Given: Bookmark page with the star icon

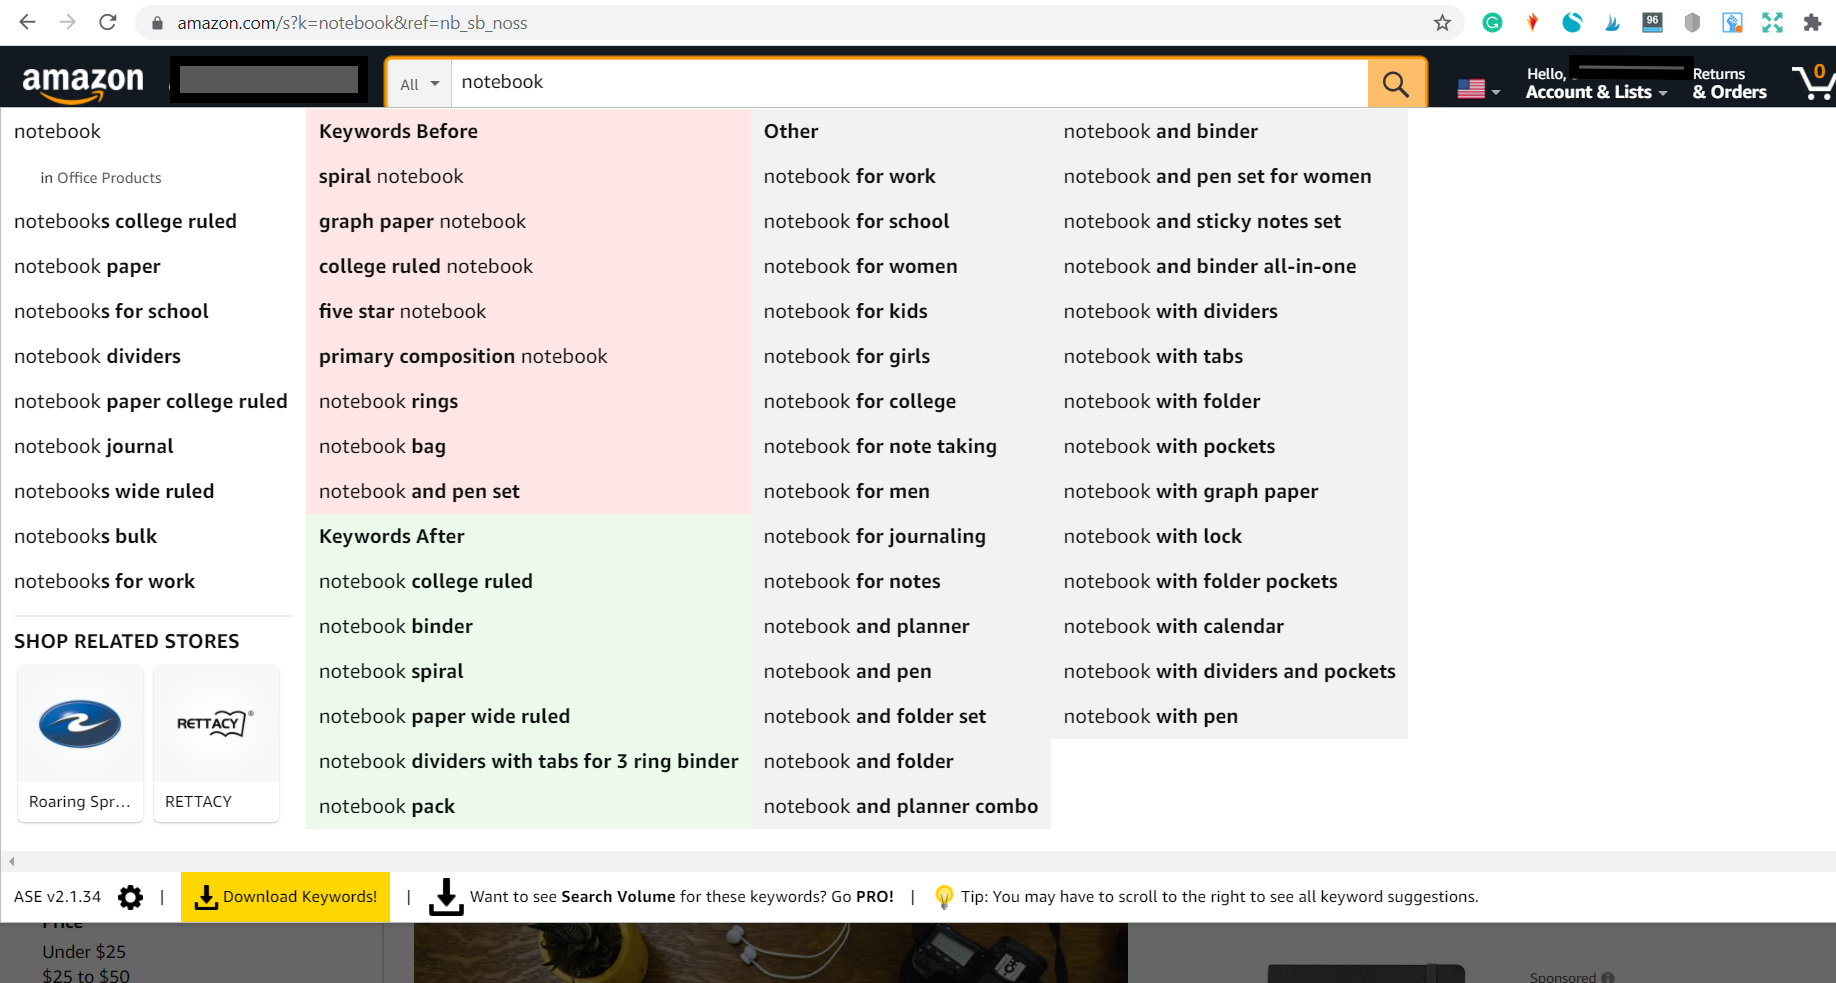Looking at the screenshot, I should coord(1442,23).
